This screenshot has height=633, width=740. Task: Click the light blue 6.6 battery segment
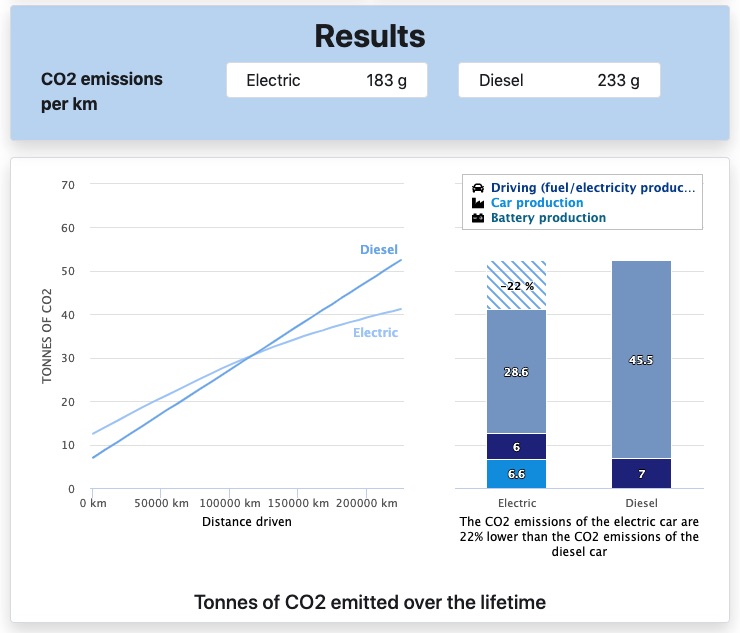click(x=516, y=473)
